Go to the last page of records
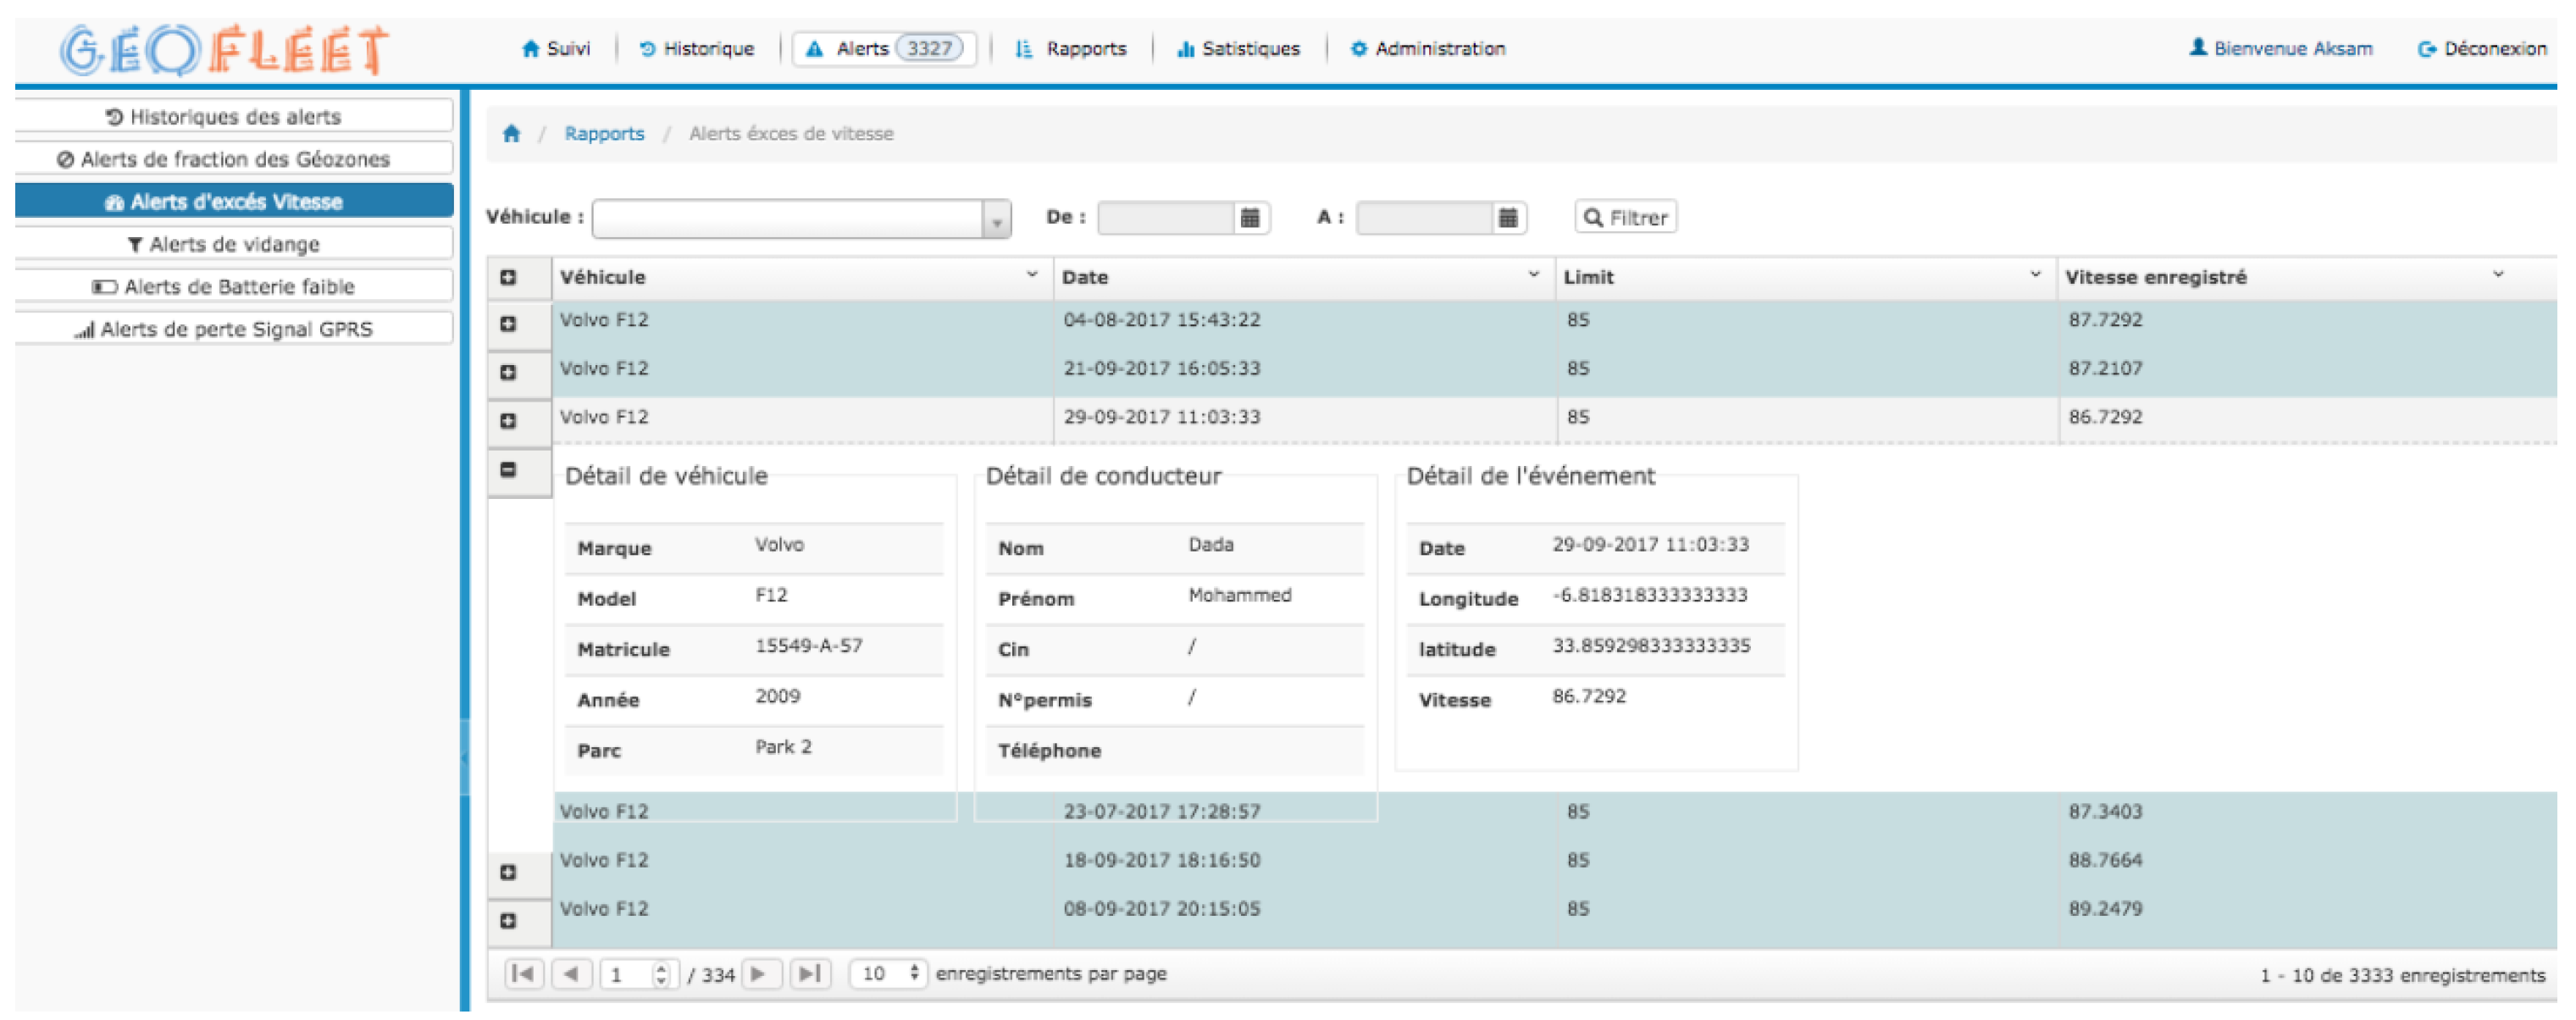Viewport: 2576px width, 1020px height. pyautogui.click(x=809, y=973)
